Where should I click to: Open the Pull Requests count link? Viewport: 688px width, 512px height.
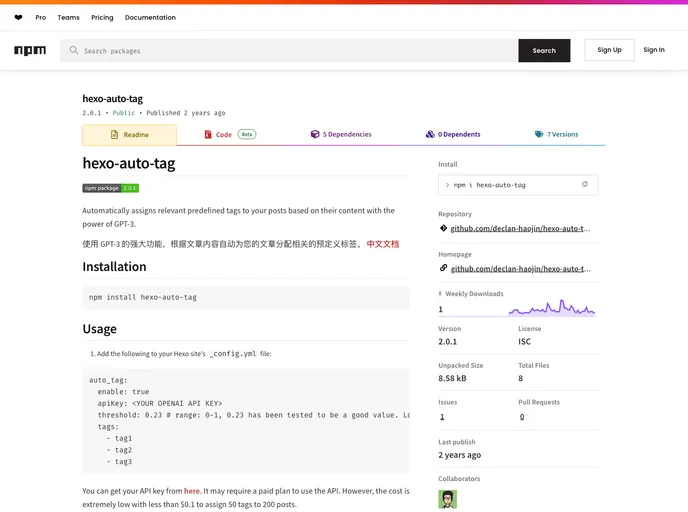click(522, 417)
